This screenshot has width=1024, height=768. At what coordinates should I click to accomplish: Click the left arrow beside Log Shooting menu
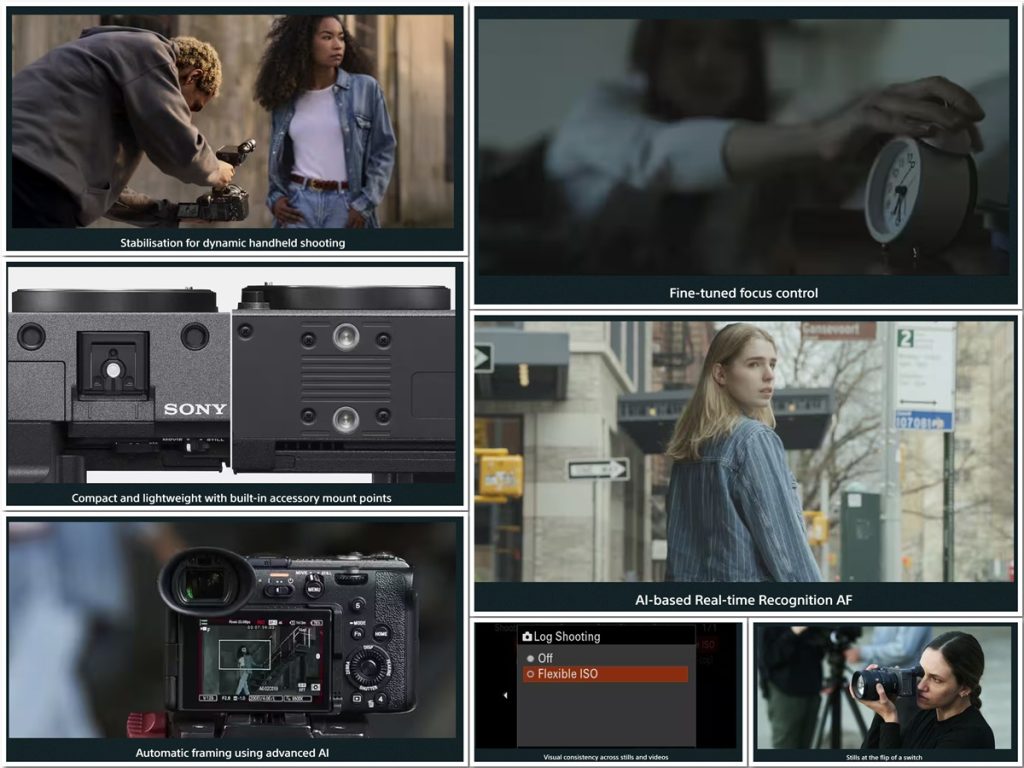click(x=504, y=695)
